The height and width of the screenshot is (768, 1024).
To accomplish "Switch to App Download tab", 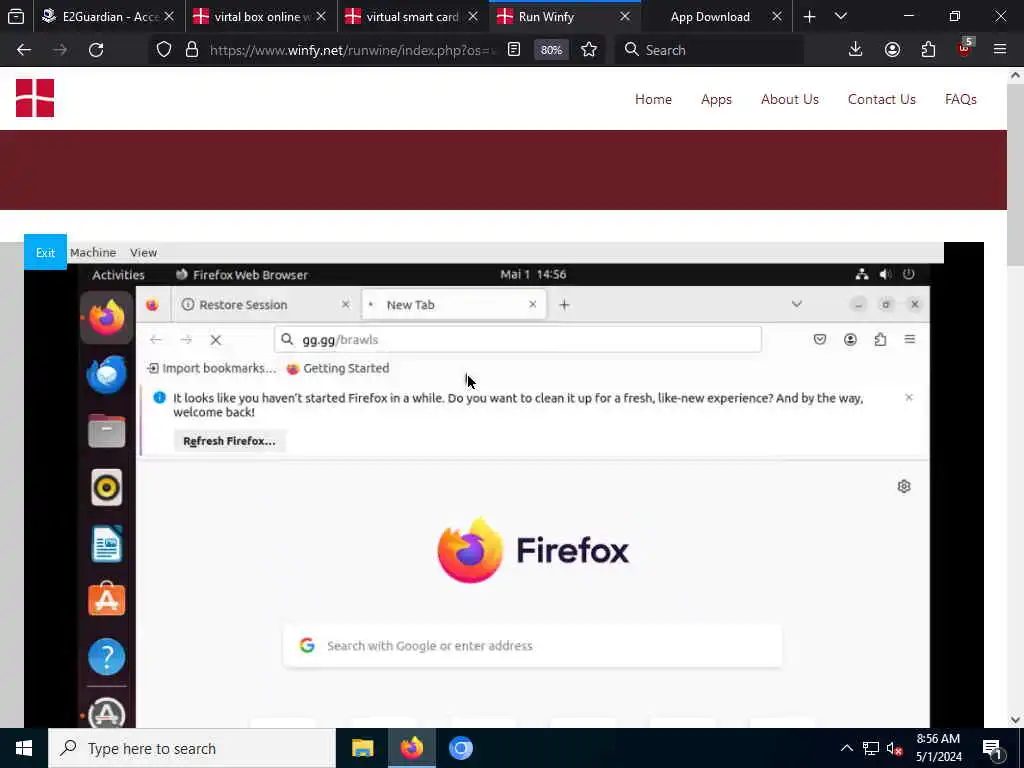I will pyautogui.click(x=716, y=16).
